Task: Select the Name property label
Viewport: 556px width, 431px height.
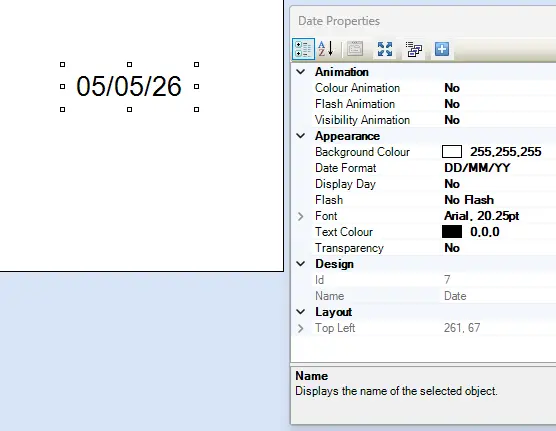Action: 330,296
